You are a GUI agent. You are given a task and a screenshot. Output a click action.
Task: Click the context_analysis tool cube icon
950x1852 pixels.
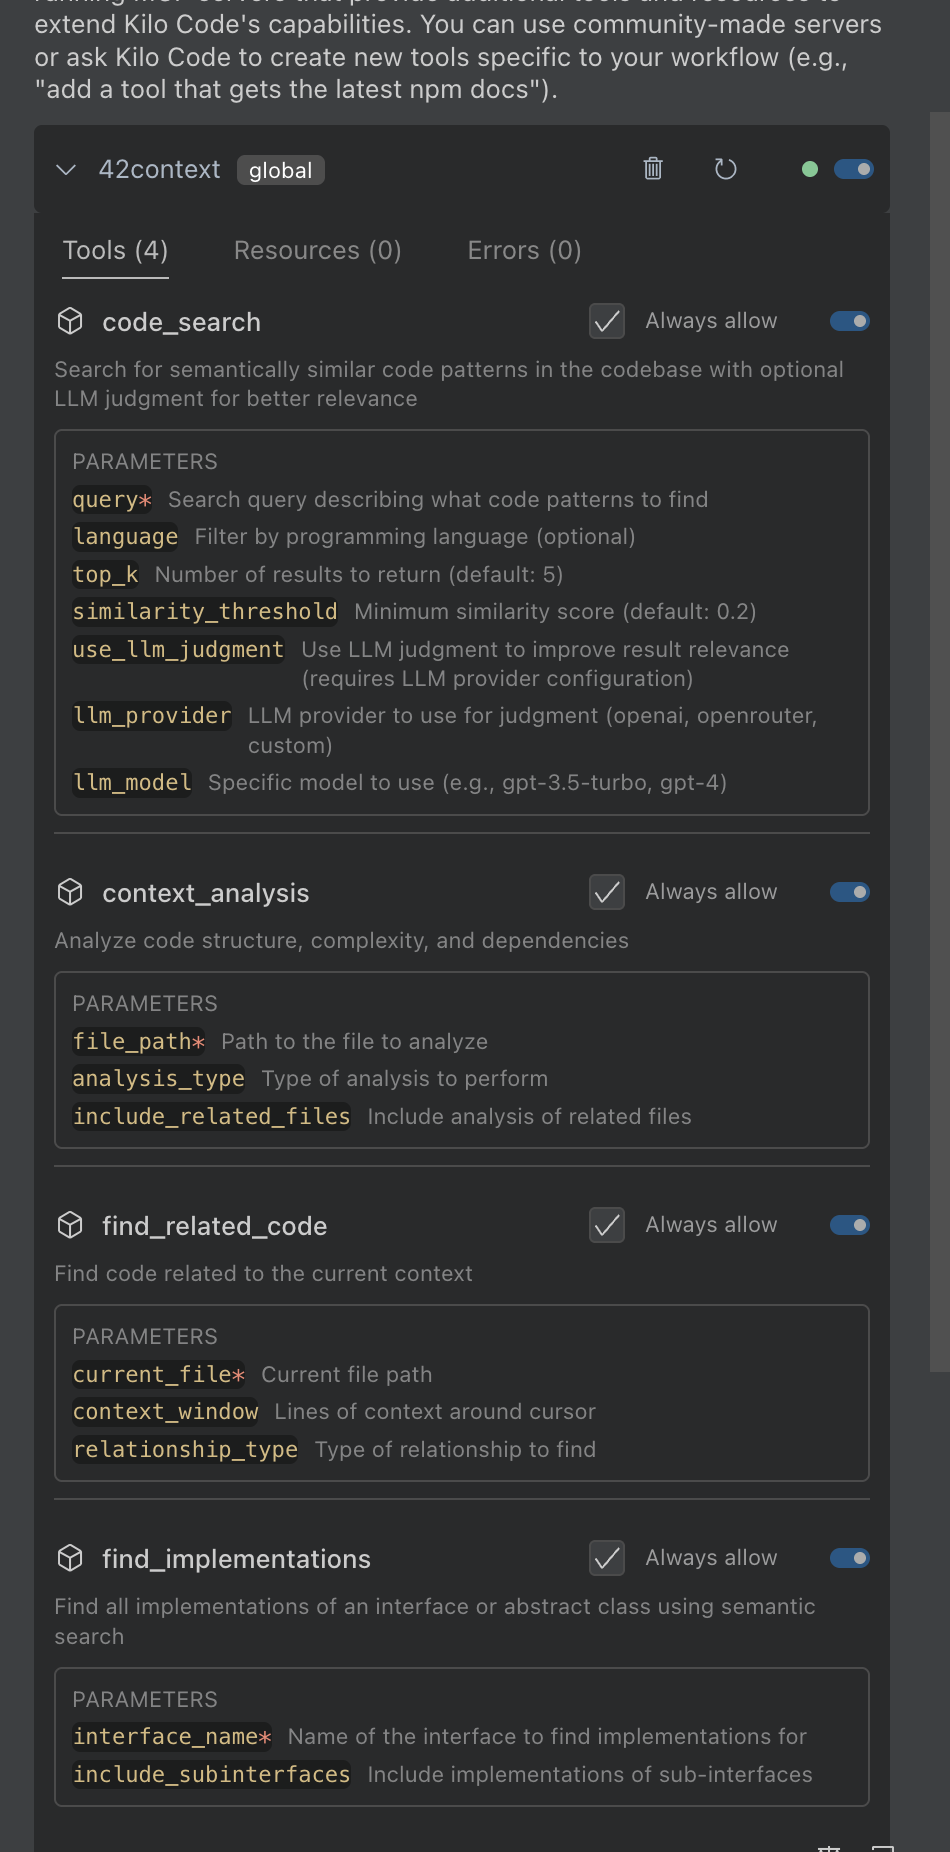(x=70, y=892)
